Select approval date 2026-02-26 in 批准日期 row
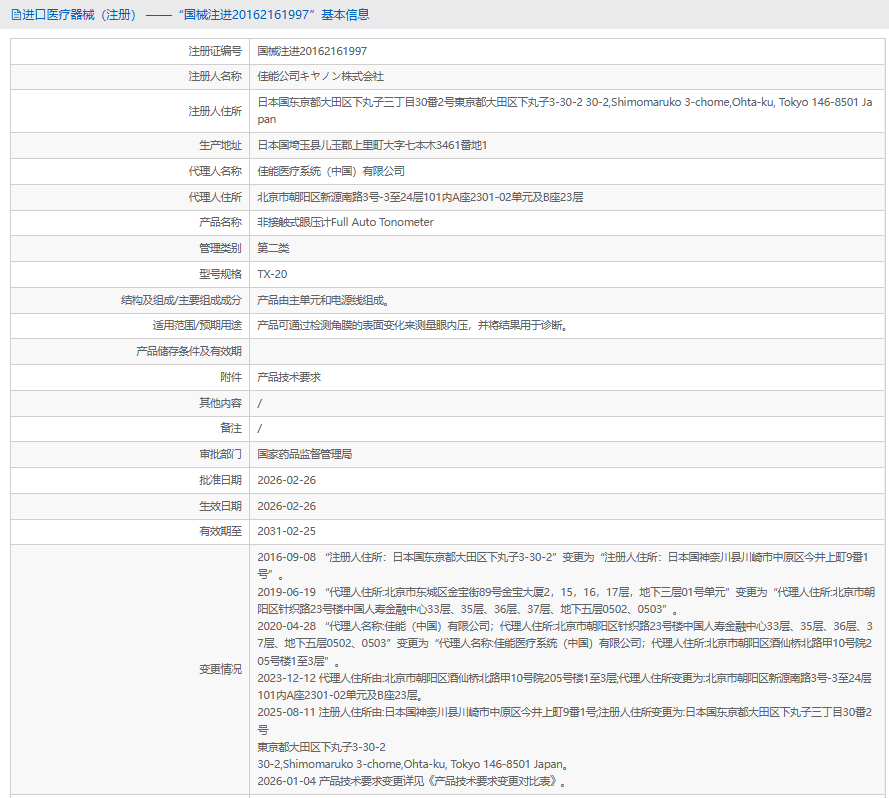 coord(286,480)
